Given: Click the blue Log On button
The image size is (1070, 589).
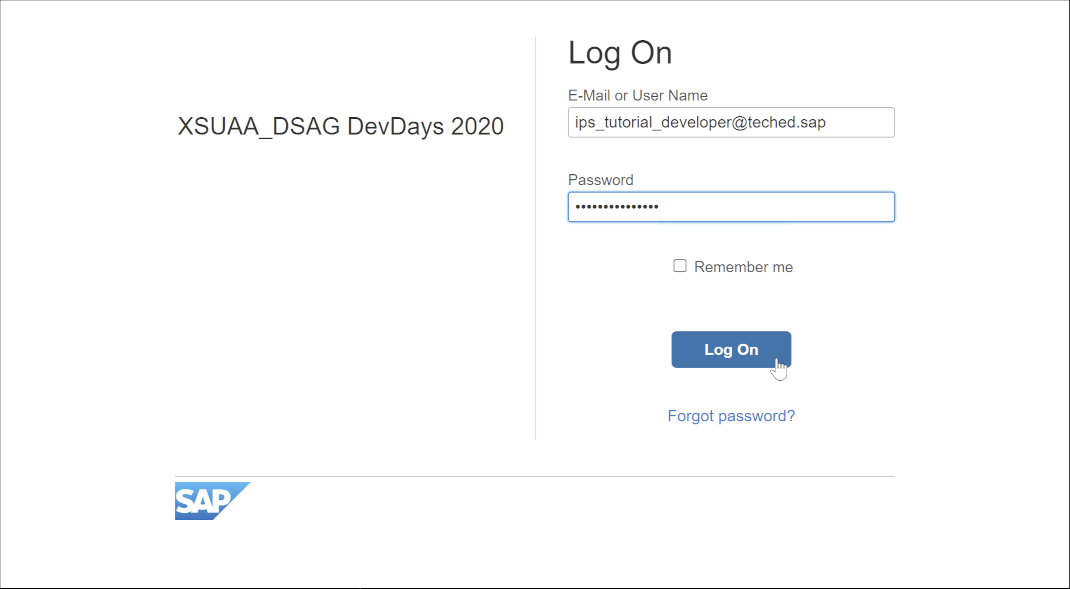Looking at the screenshot, I should pyautogui.click(x=731, y=349).
